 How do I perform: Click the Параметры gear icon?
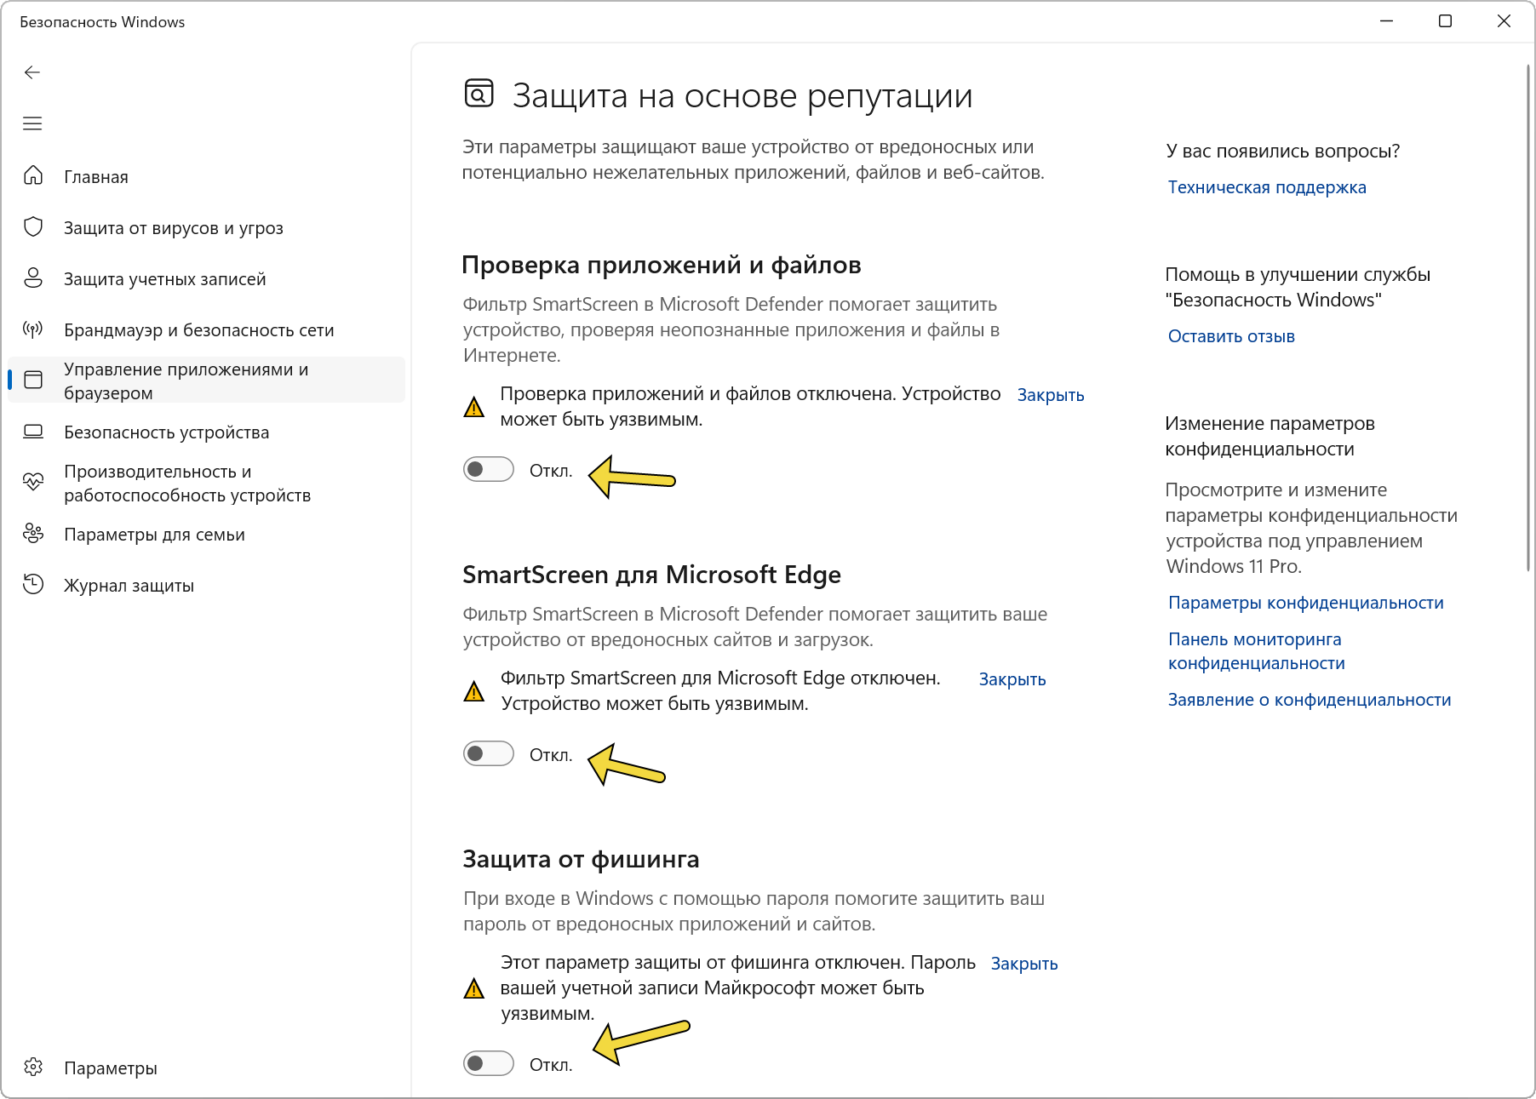(33, 1067)
